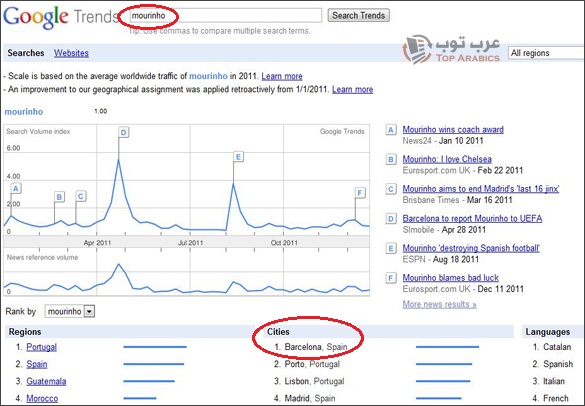Click the mourinho term in the scale note
Image resolution: width=585 pixels, height=406 pixels.
(208, 76)
